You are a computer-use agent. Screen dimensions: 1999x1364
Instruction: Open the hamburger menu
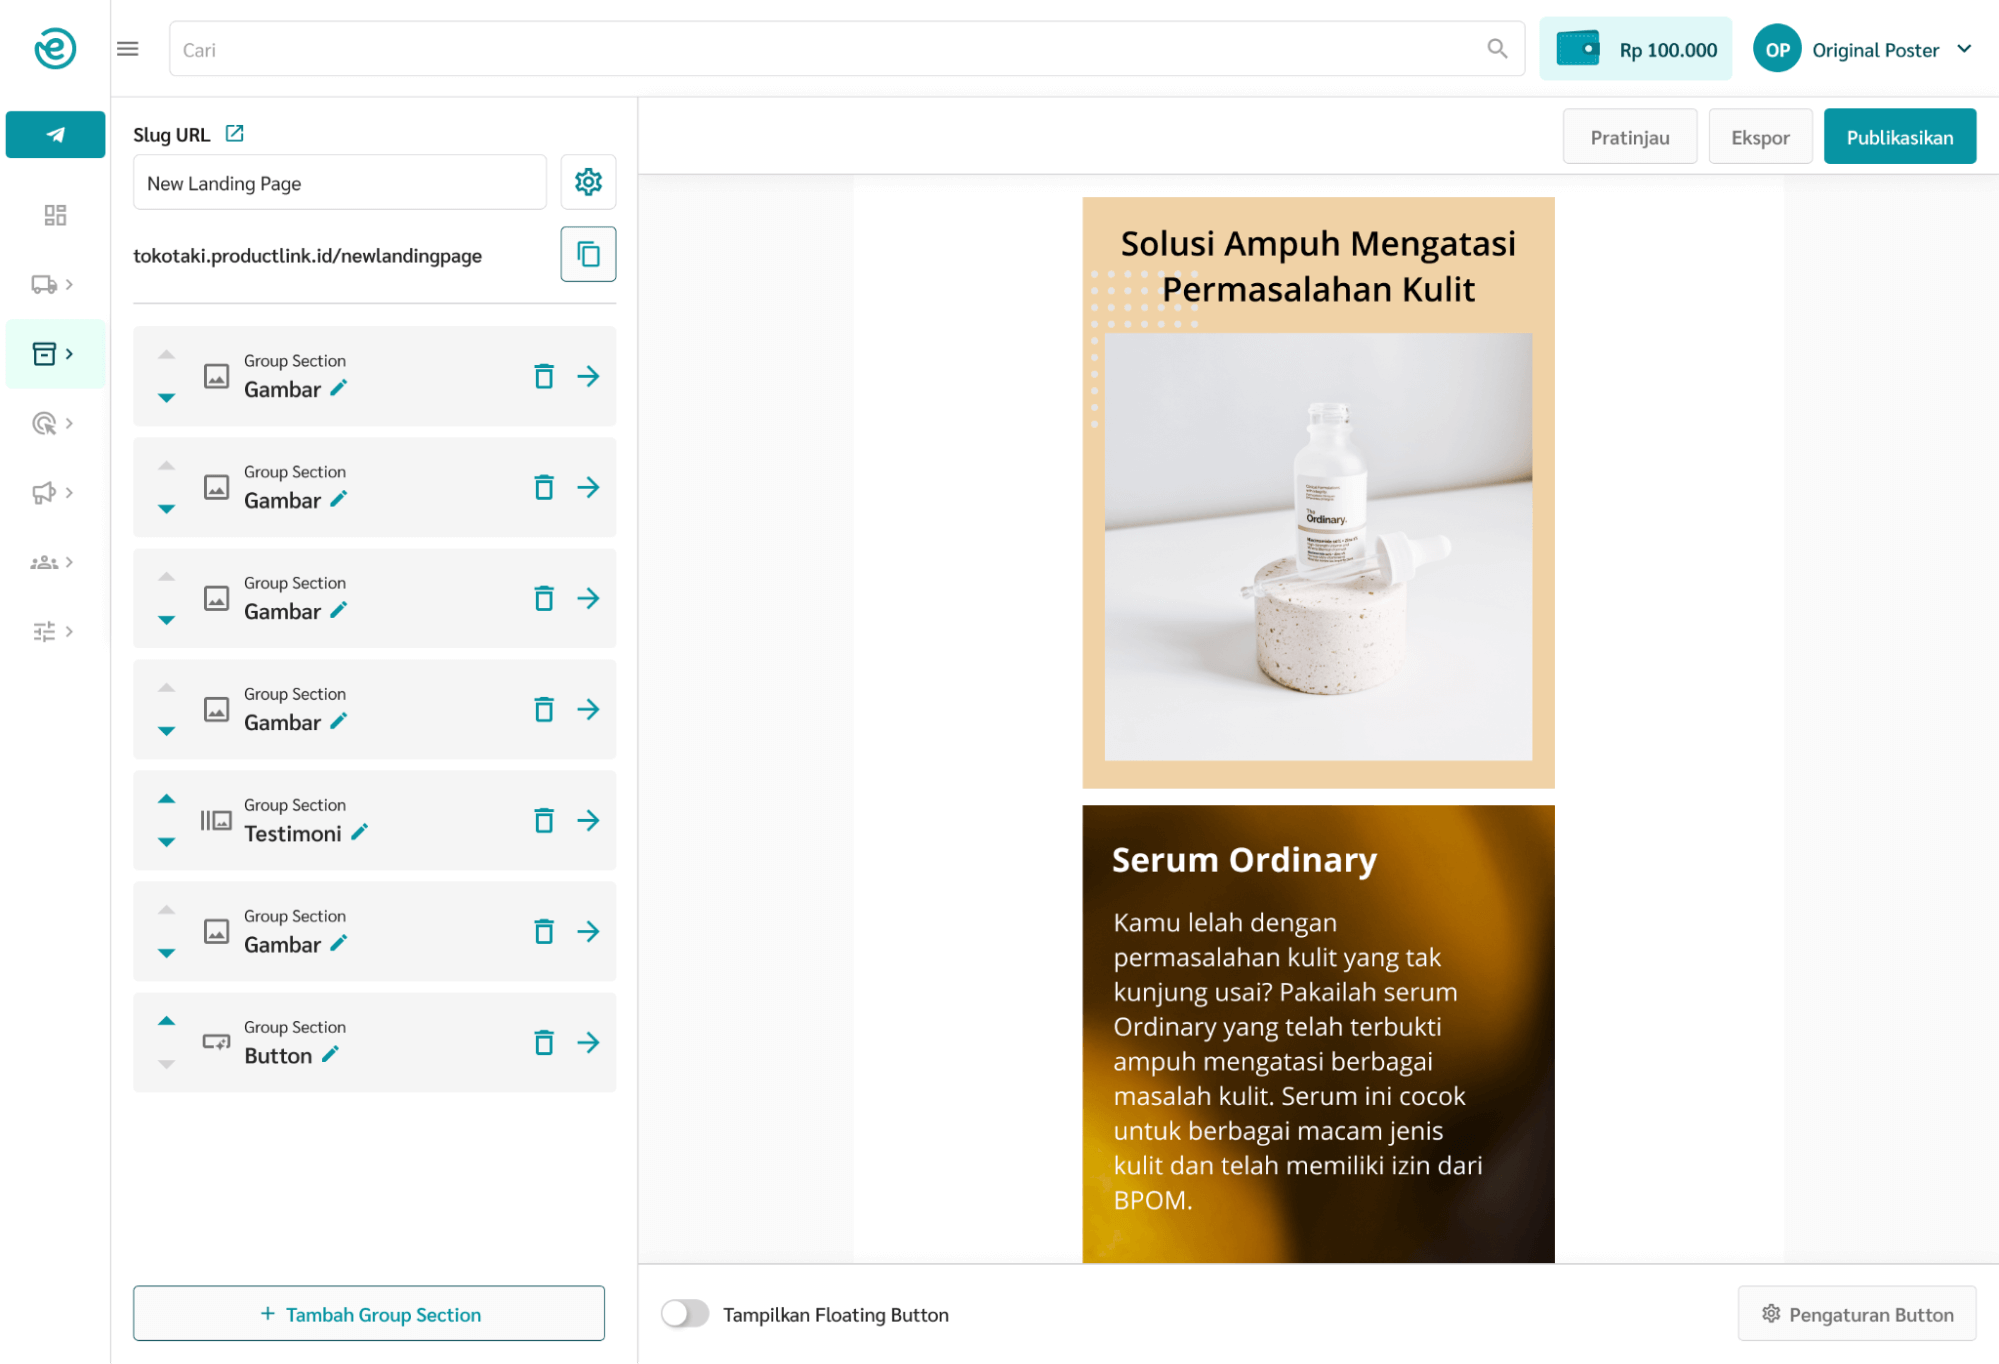pyautogui.click(x=128, y=48)
